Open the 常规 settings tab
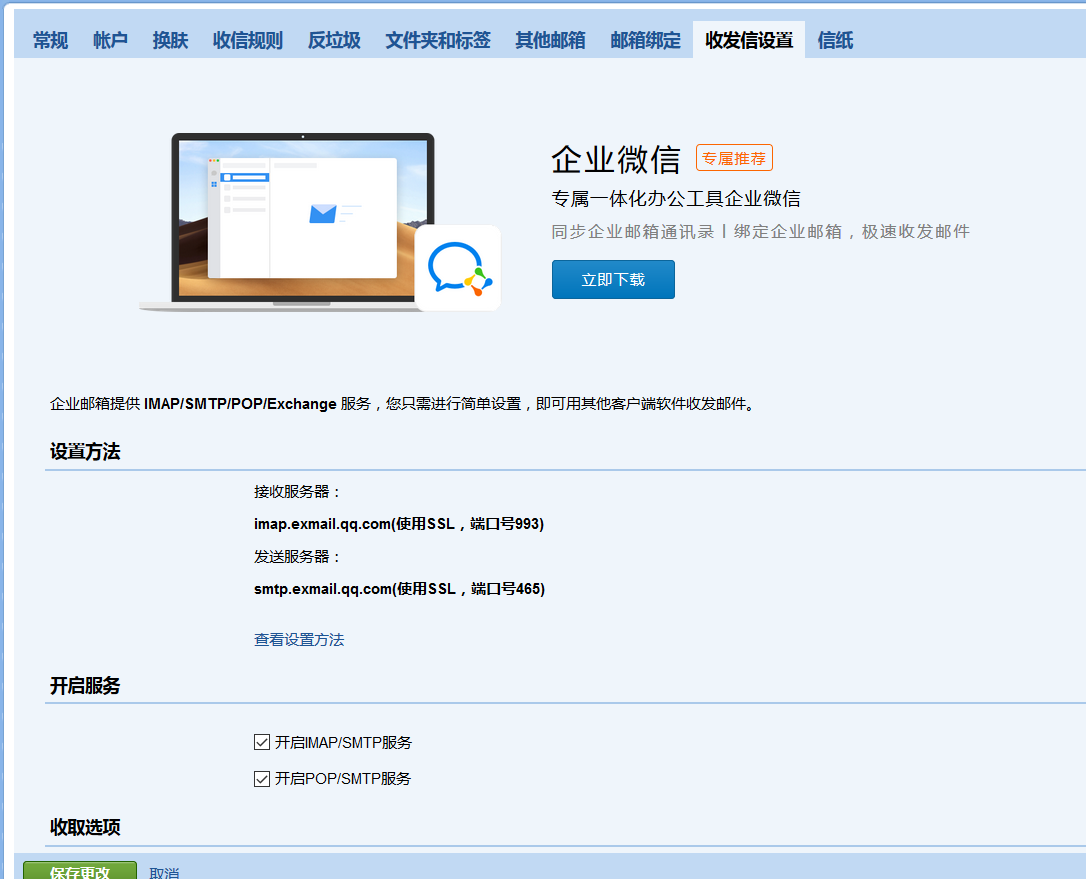The image size is (1086, 879). pos(50,40)
